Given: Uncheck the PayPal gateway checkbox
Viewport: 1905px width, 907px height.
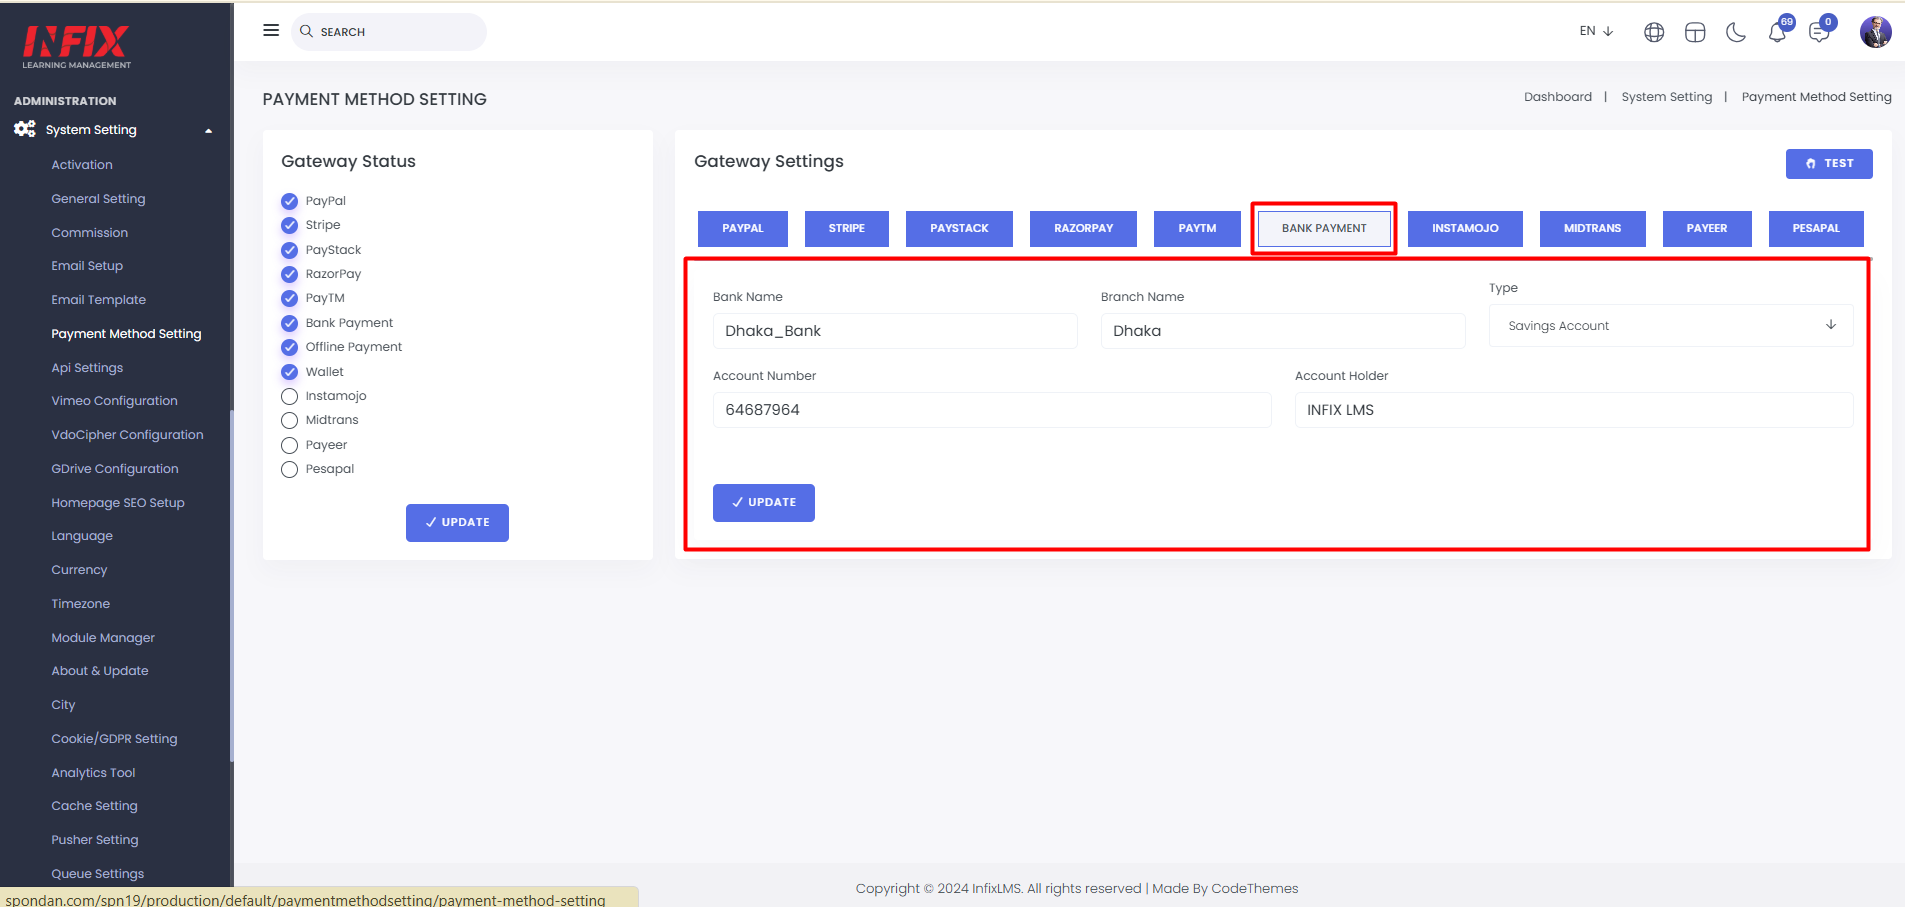Looking at the screenshot, I should click(x=290, y=201).
